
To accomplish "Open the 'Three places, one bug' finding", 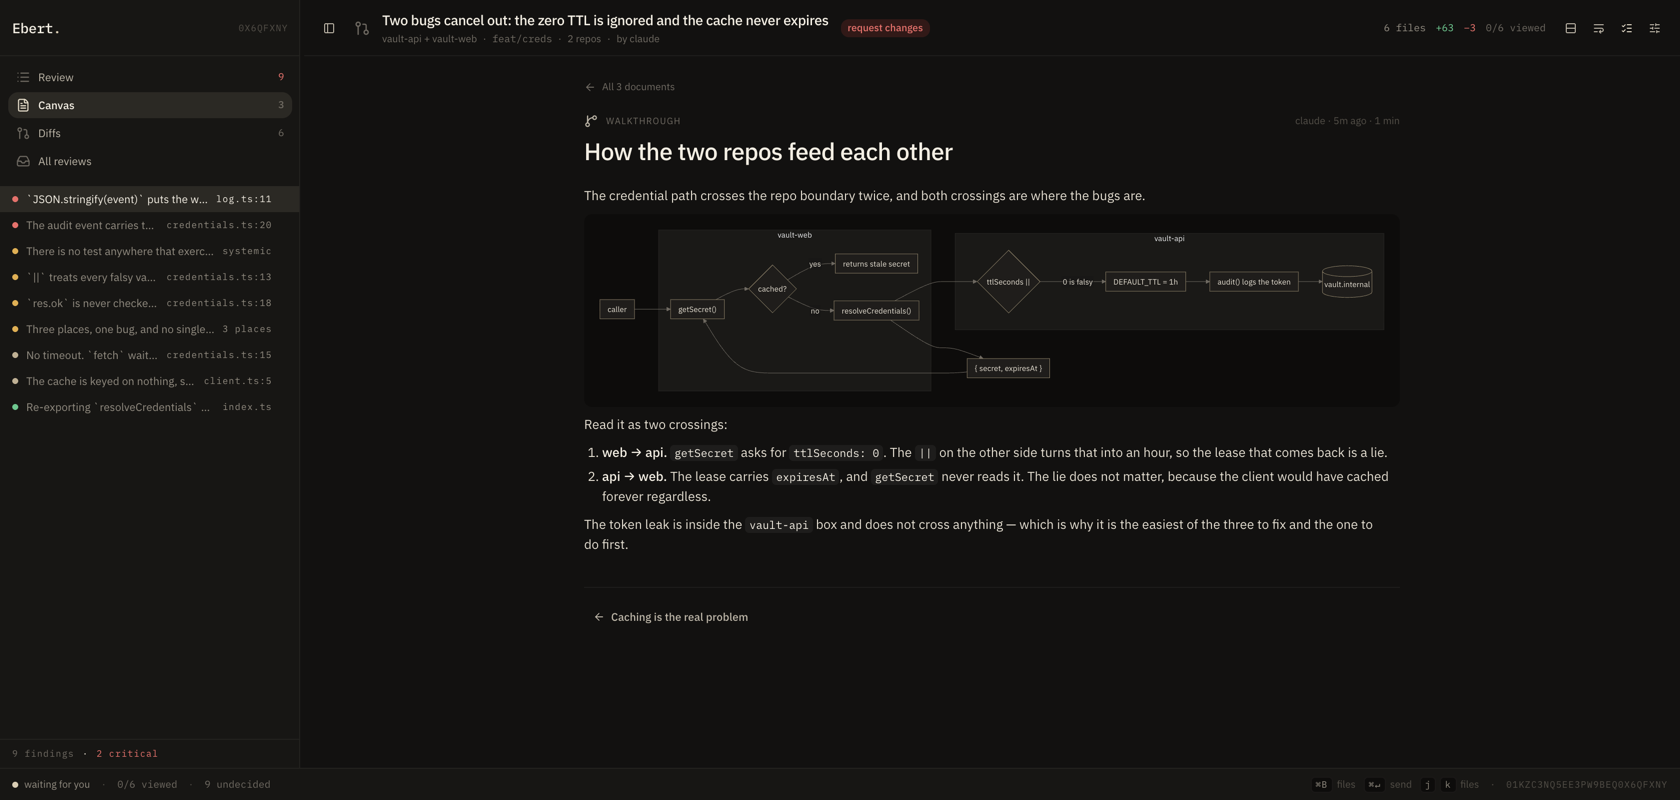I will (150, 329).
